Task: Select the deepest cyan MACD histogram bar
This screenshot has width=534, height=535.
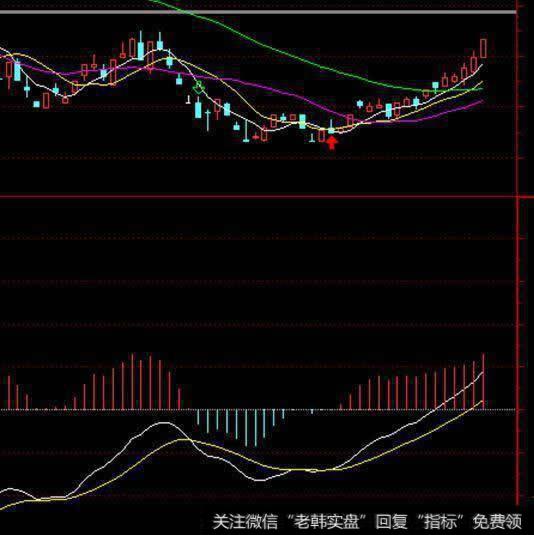Action: click(x=256, y=428)
